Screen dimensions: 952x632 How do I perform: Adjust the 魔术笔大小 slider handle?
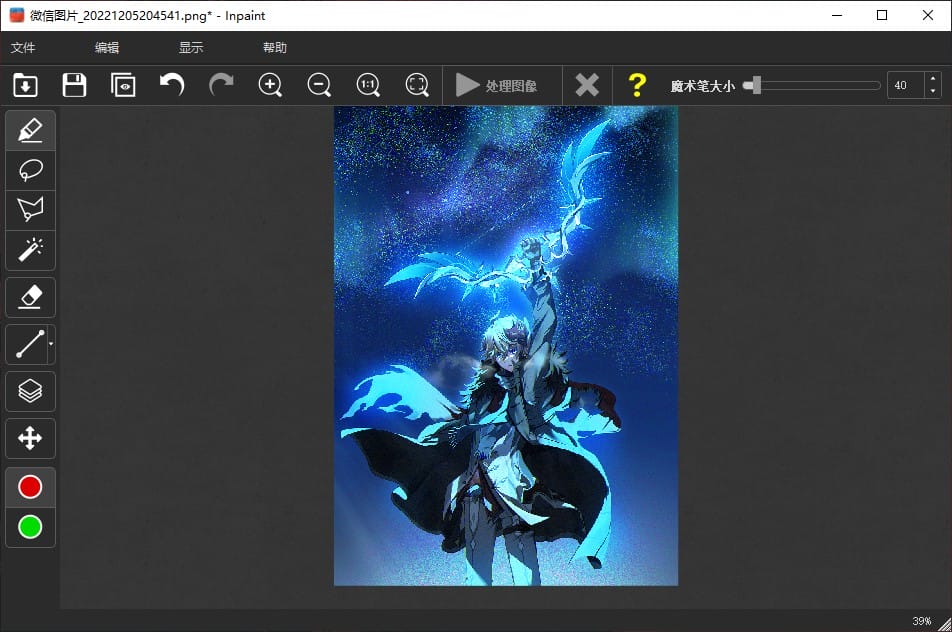point(755,85)
